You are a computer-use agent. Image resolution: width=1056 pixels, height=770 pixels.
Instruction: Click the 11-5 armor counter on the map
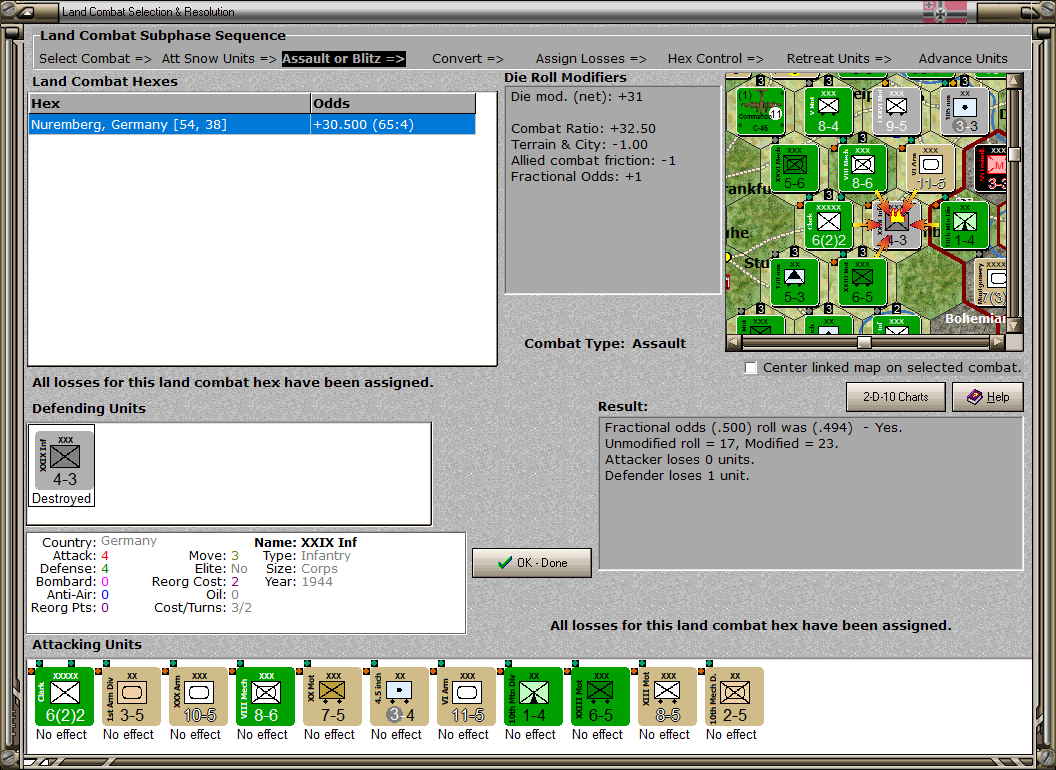931,168
